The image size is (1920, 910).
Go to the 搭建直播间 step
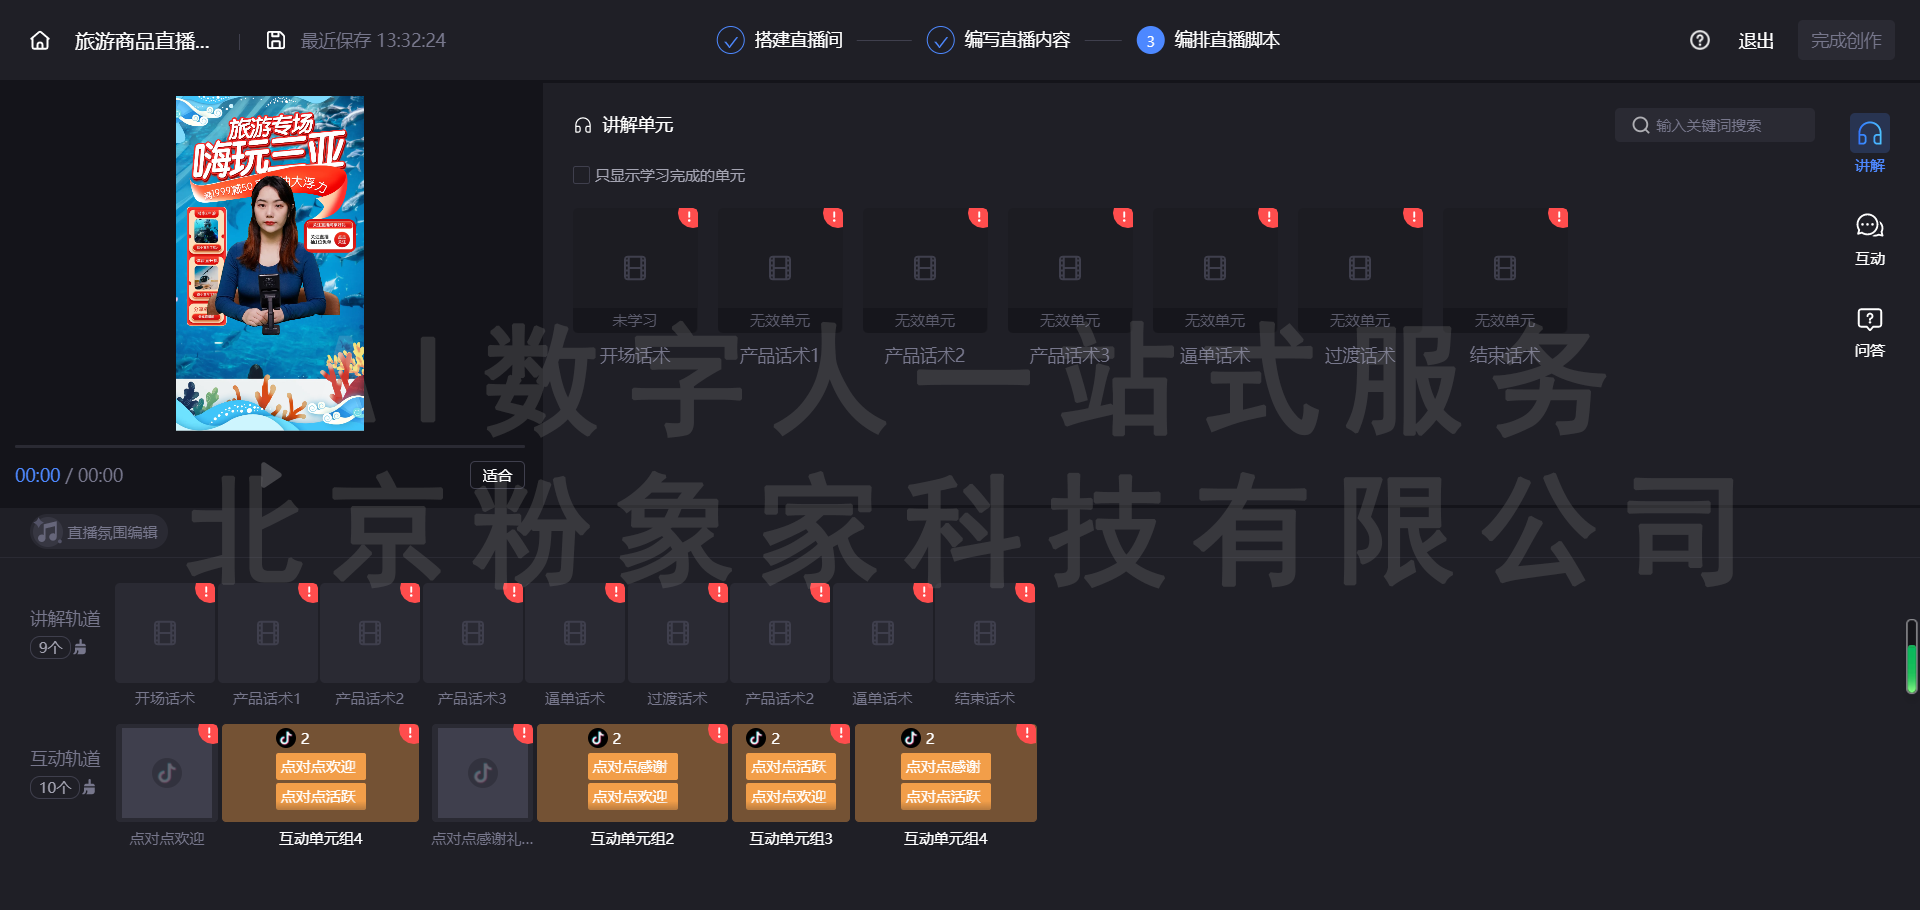click(x=780, y=41)
